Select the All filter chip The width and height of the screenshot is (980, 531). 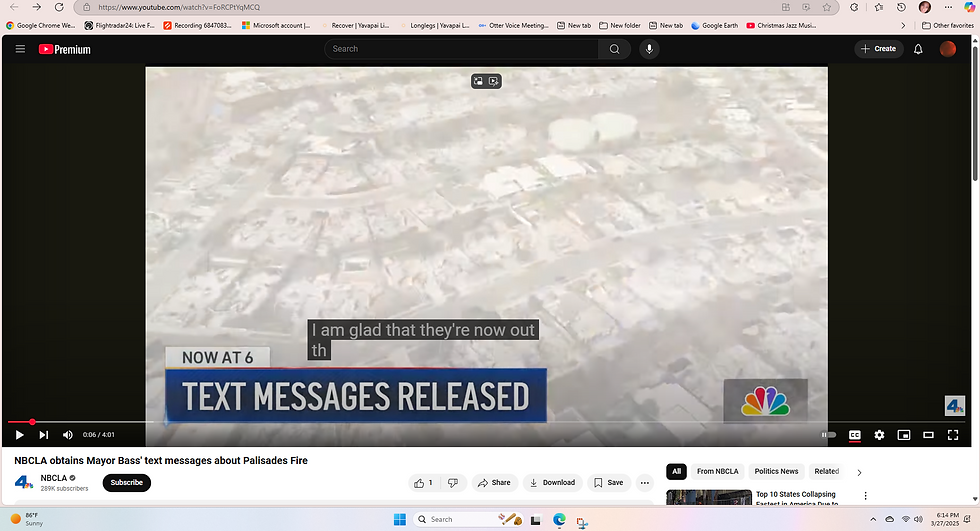(676, 472)
